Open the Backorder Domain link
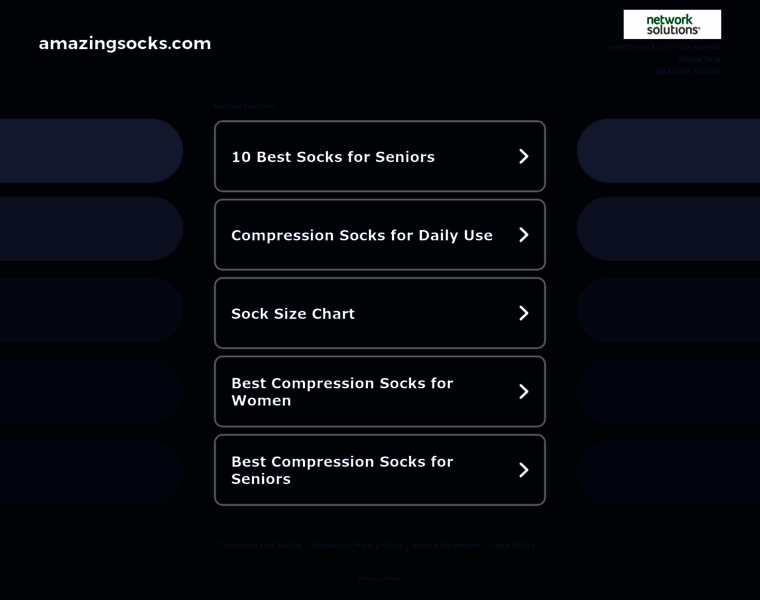 [688, 71]
